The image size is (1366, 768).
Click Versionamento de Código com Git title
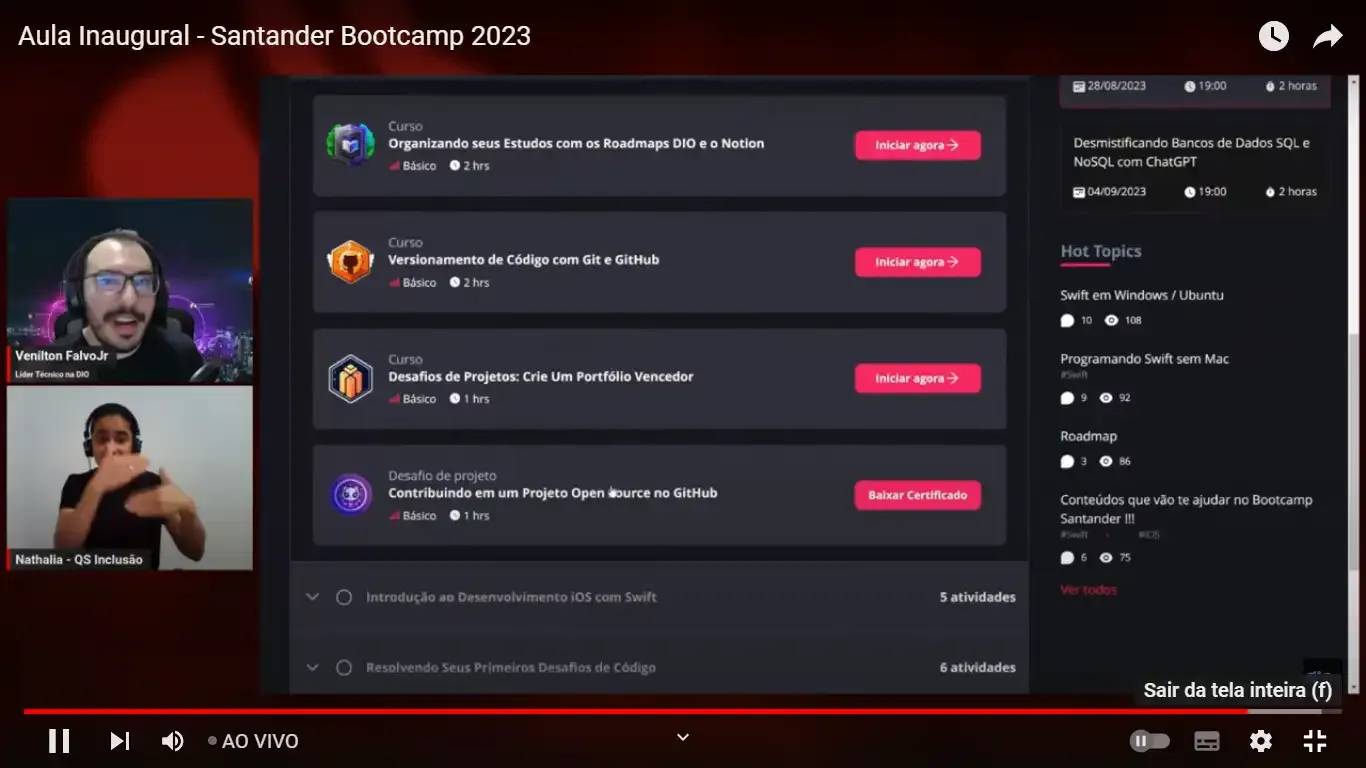point(523,260)
